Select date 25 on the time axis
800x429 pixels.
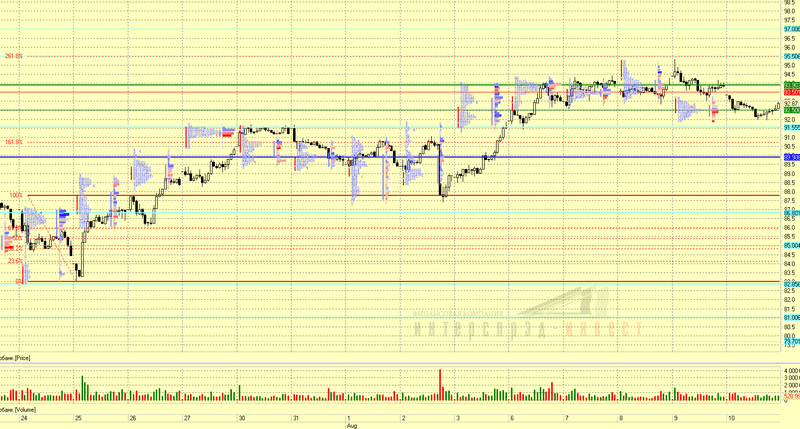click(78, 418)
